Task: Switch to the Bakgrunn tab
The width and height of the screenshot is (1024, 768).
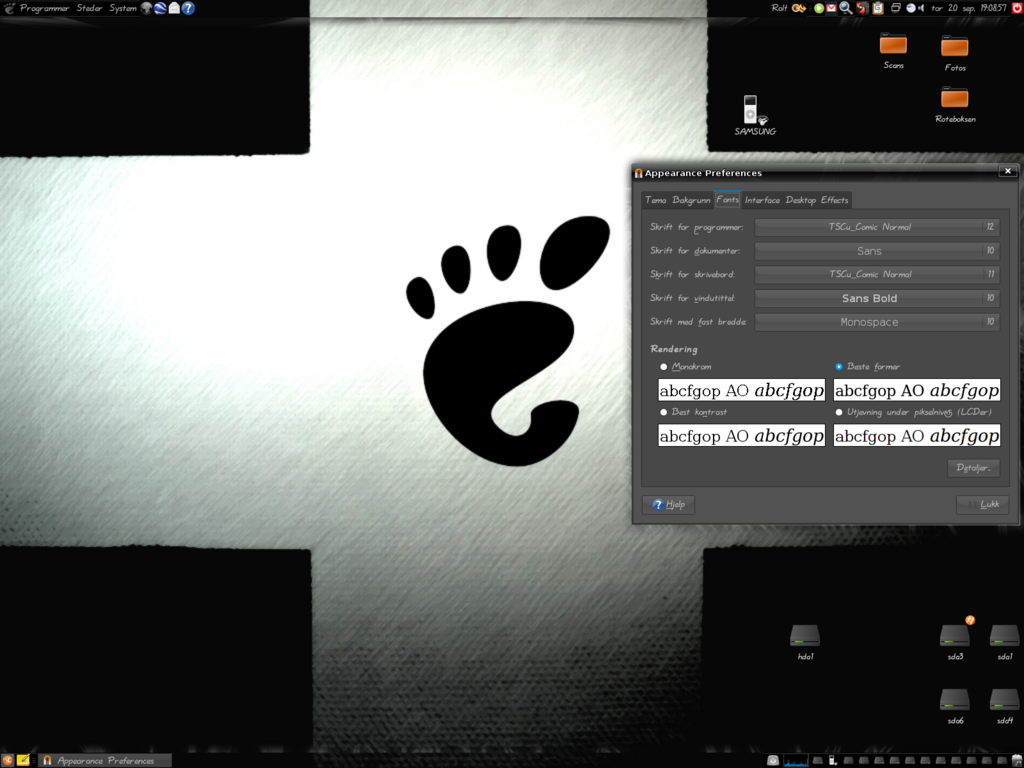Action: pos(691,200)
